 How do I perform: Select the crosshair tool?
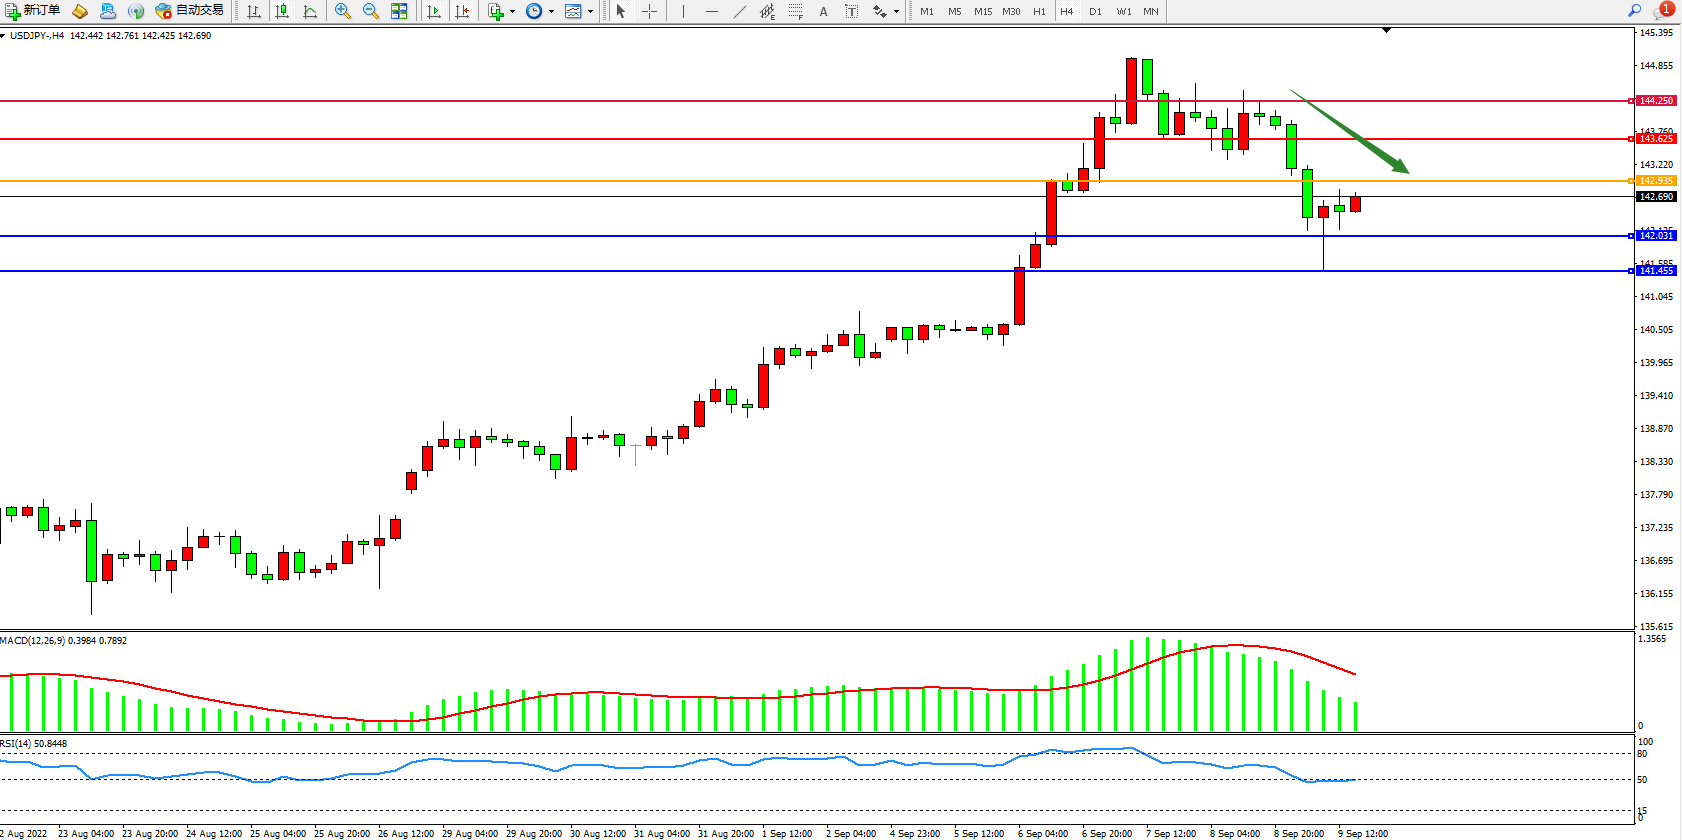649,11
